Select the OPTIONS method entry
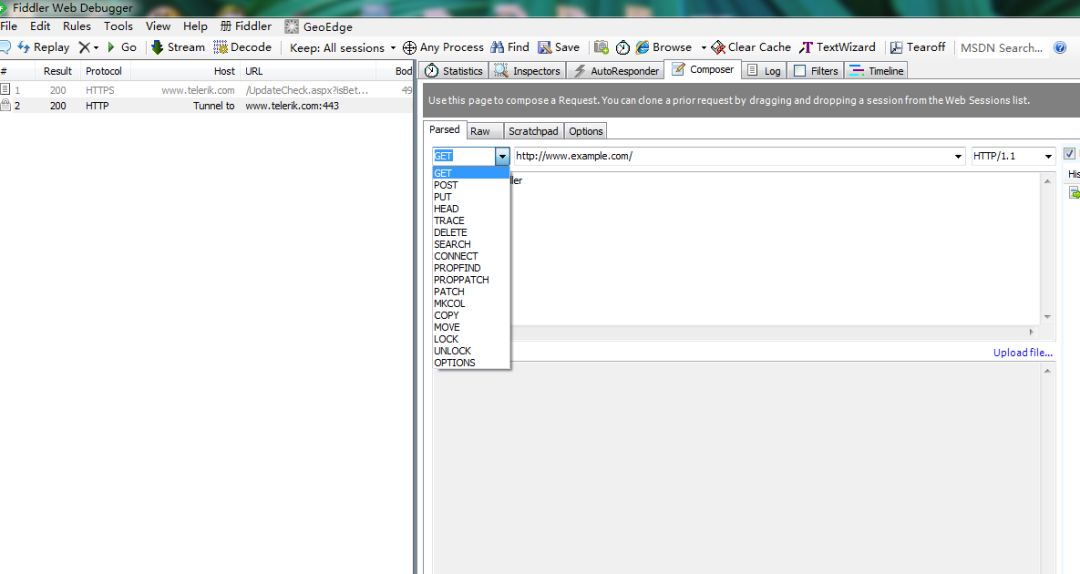Image resolution: width=1080 pixels, height=574 pixels. coord(471,362)
